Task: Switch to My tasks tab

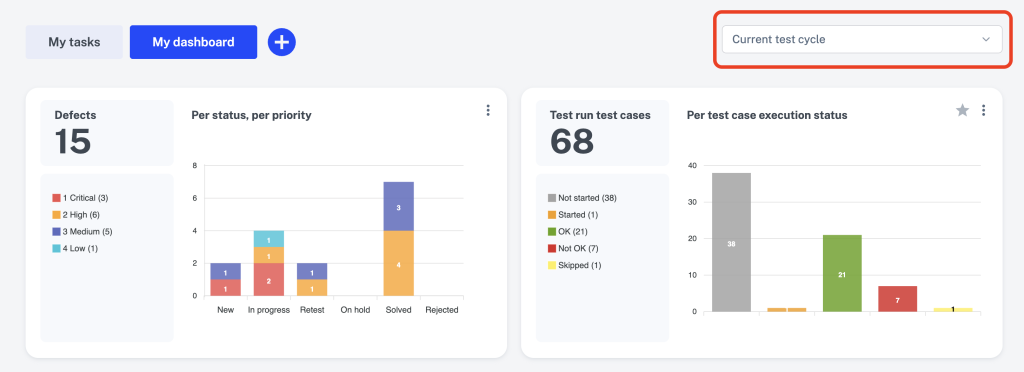Action: 74,42
